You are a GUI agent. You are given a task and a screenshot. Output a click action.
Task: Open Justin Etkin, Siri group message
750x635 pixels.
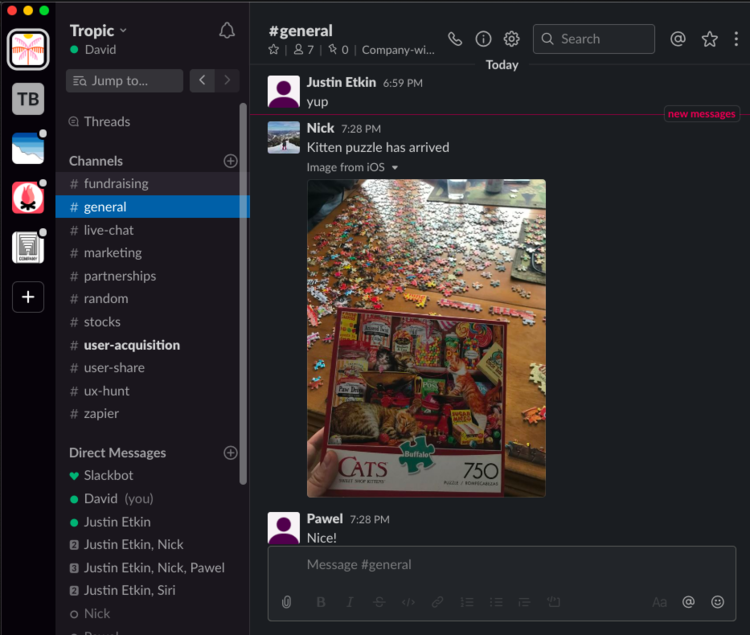click(x=152, y=591)
